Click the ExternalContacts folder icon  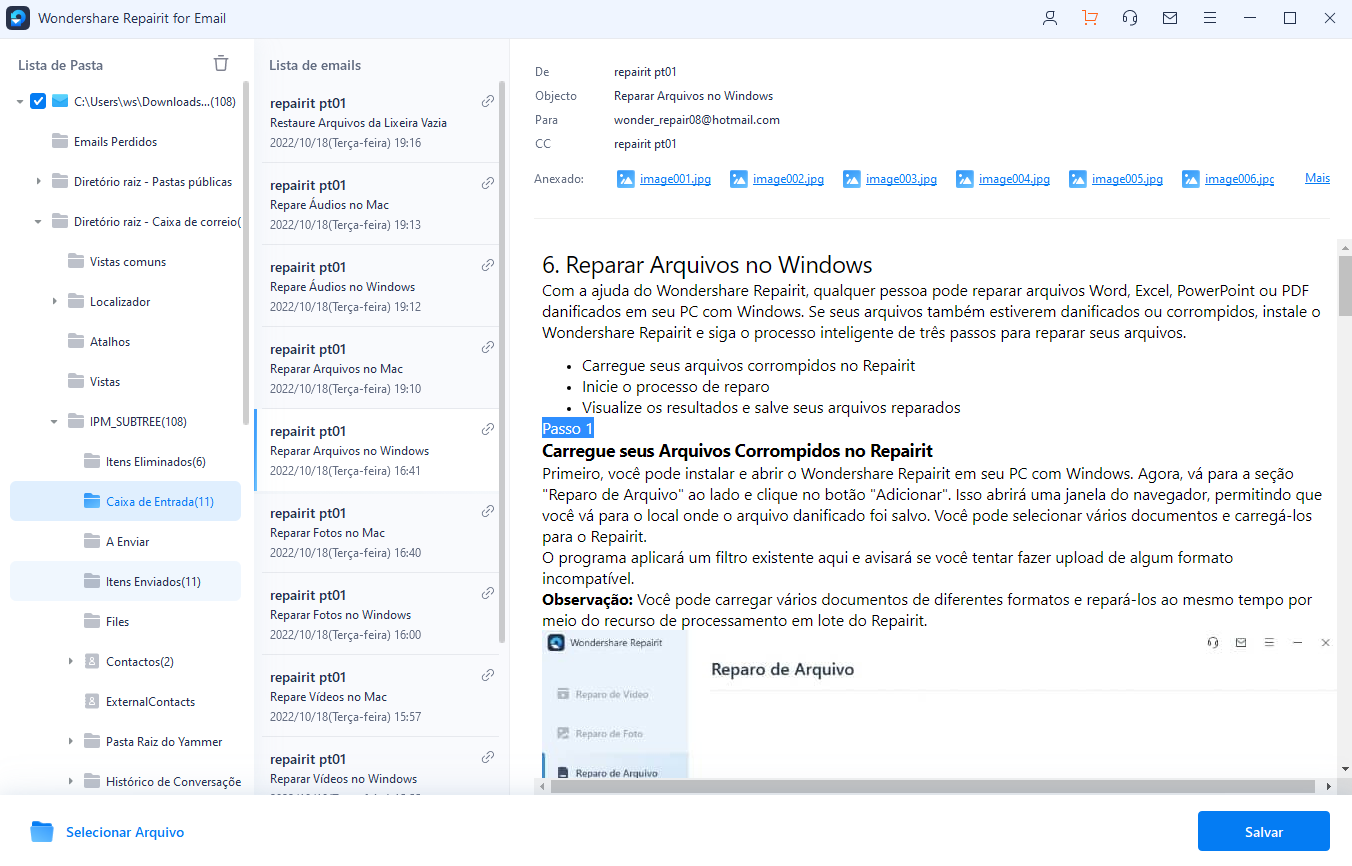coord(92,701)
